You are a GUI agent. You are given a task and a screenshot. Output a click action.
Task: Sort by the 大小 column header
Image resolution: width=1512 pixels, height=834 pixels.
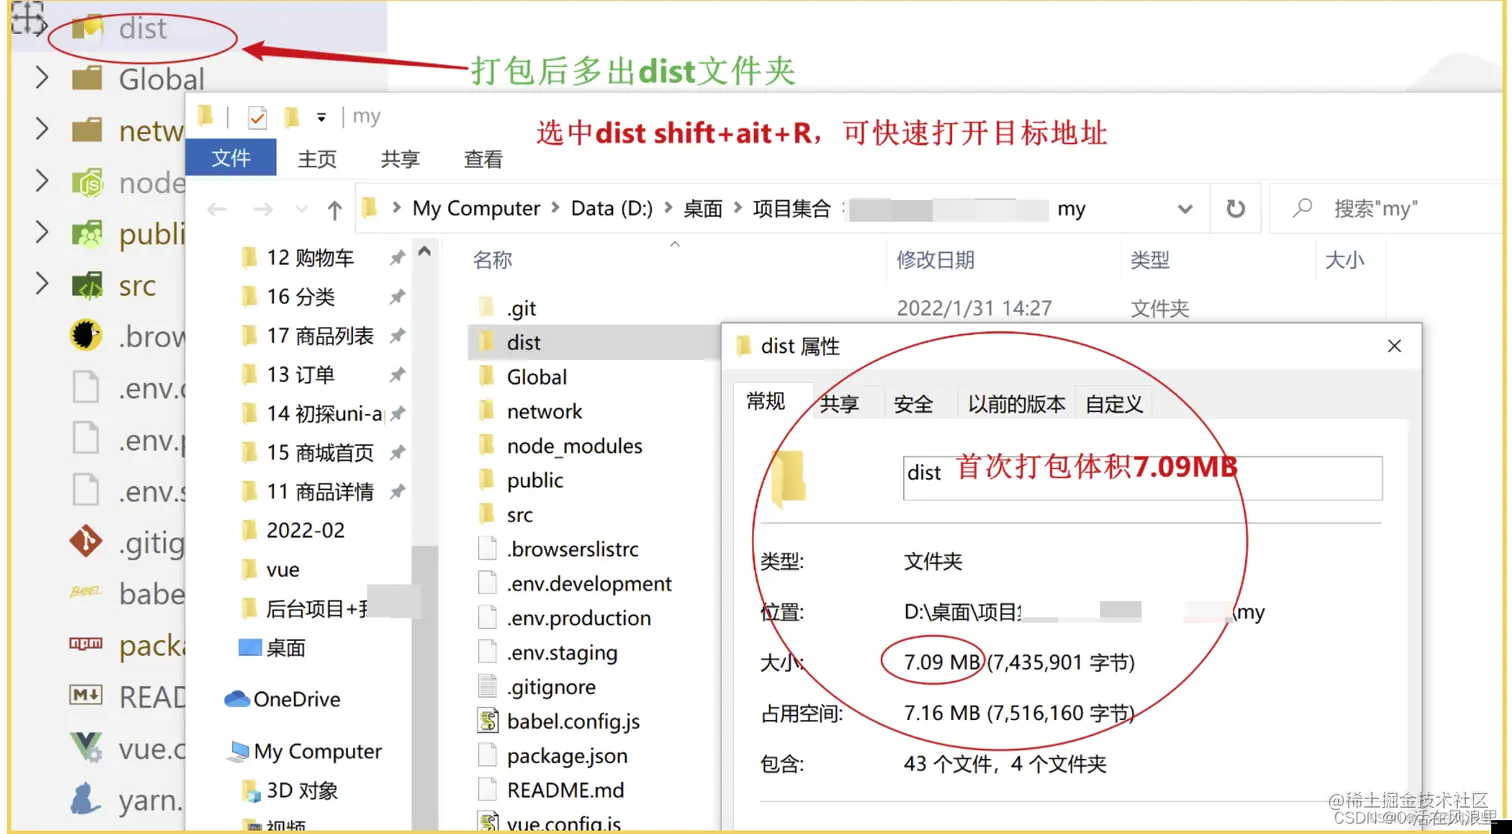[x=1344, y=260]
